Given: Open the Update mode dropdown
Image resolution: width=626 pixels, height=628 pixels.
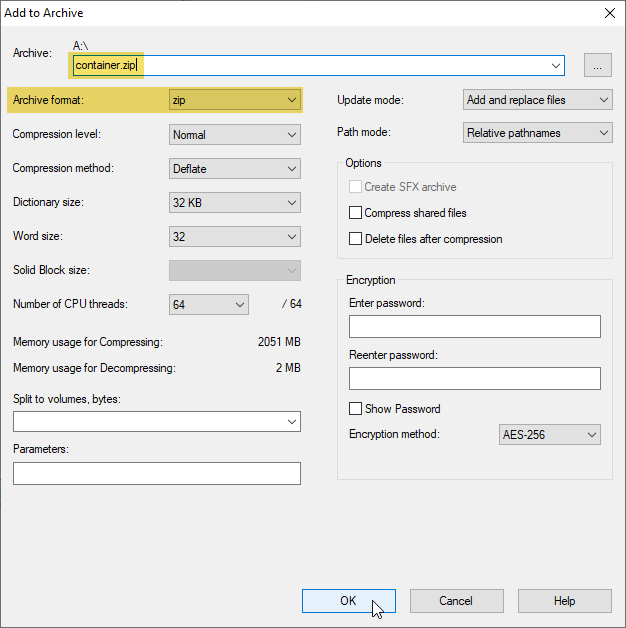Looking at the screenshot, I should [538, 100].
